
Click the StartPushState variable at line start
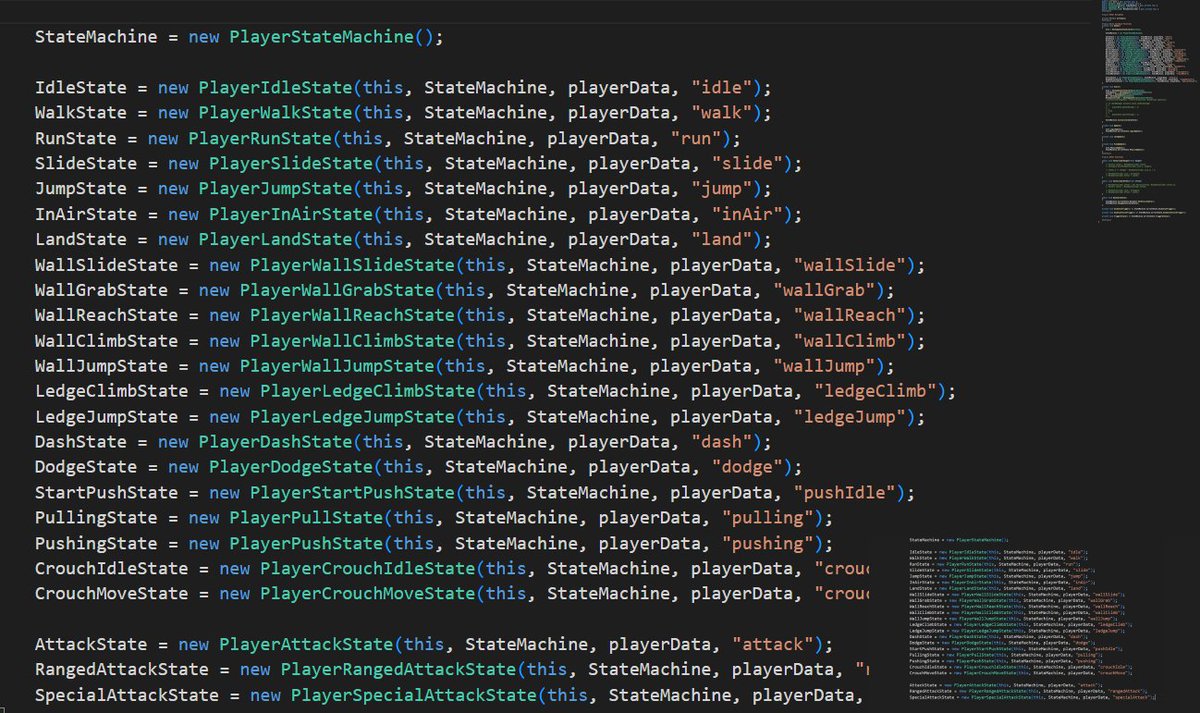tap(106, 492)
